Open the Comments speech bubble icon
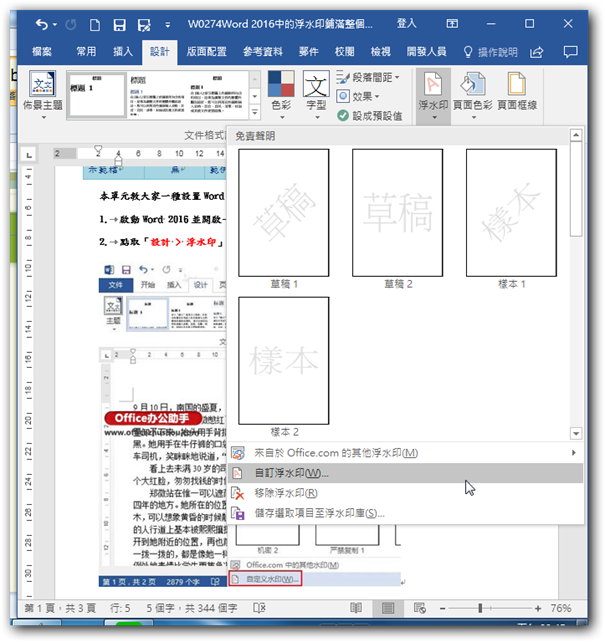Screen dimensions: 605x642 point(570,52)
